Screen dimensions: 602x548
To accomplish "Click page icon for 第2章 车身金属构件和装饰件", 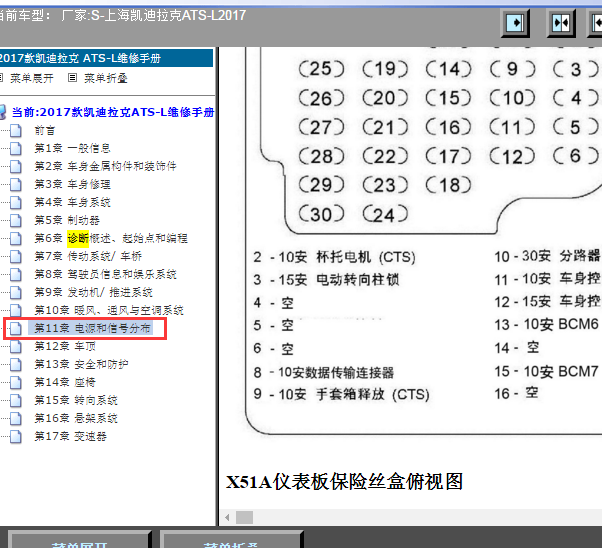I will click(x=16, y=166).
